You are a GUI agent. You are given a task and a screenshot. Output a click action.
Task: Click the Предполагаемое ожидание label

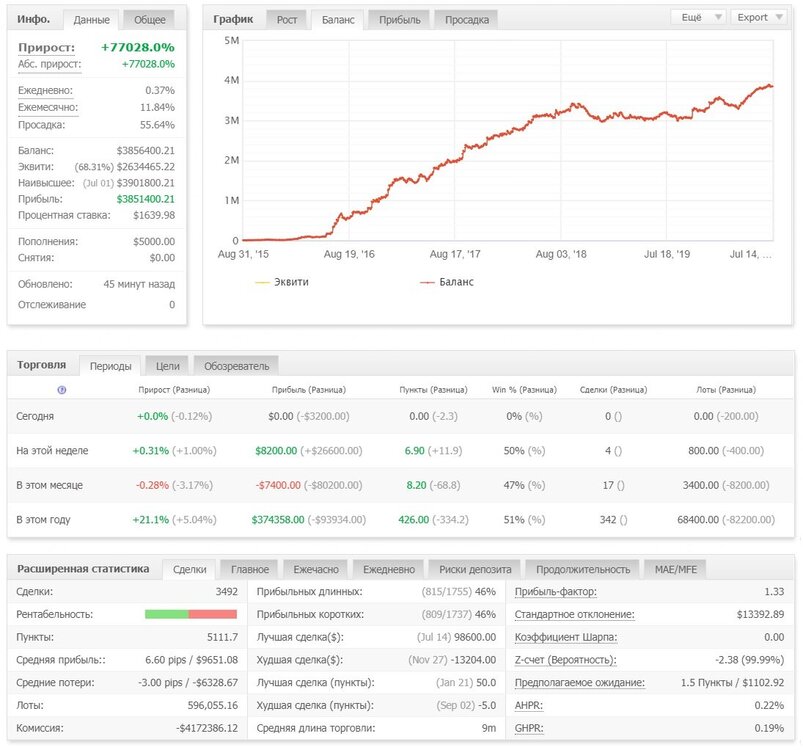coord(579,683)
